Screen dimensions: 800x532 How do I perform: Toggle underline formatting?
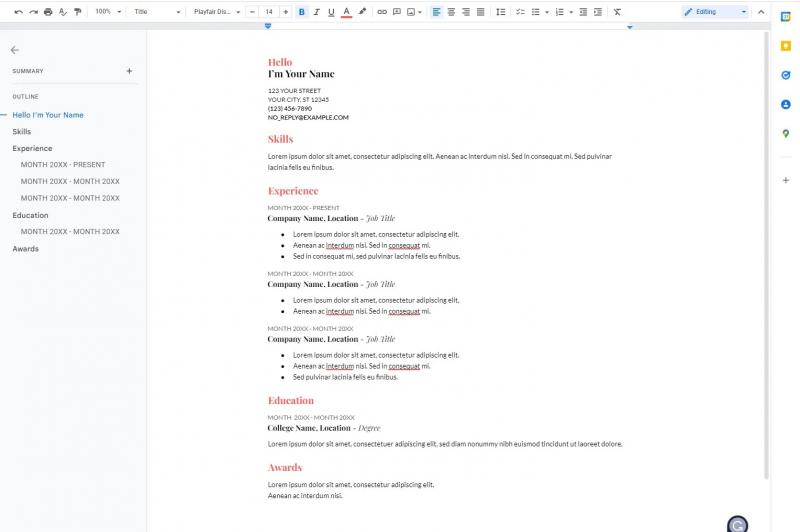coord(331,12)
